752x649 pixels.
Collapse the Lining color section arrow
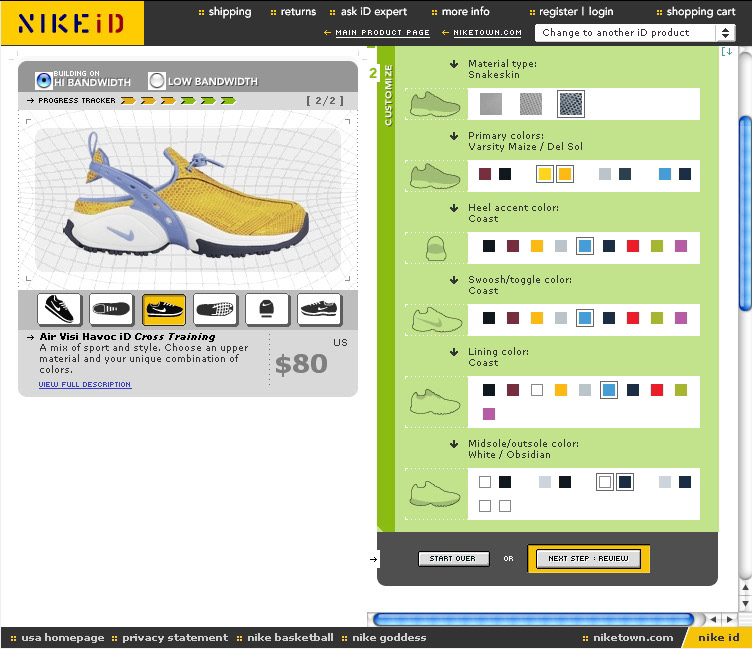(x=454, y=352)
